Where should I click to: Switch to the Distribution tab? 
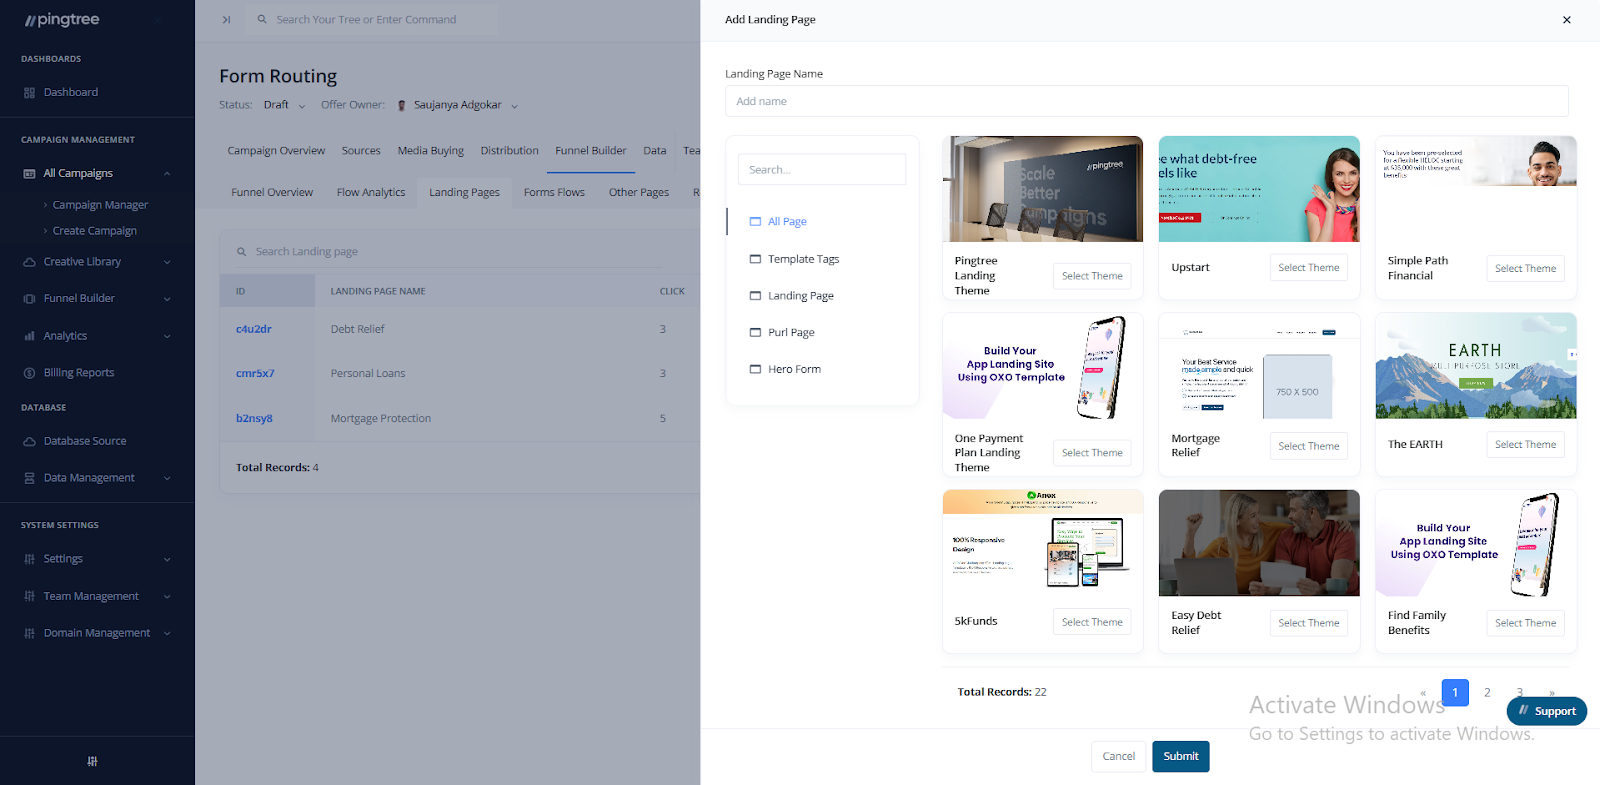[x=509, y=151]
